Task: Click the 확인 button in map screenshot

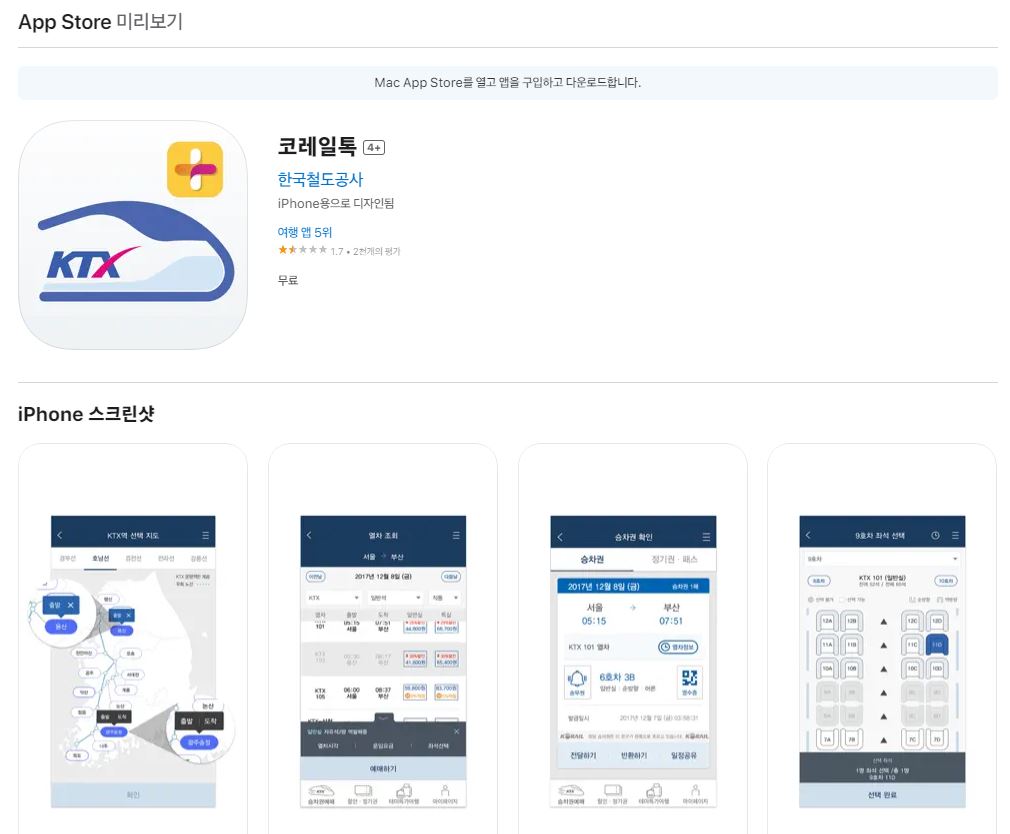Action: (133, 795)
